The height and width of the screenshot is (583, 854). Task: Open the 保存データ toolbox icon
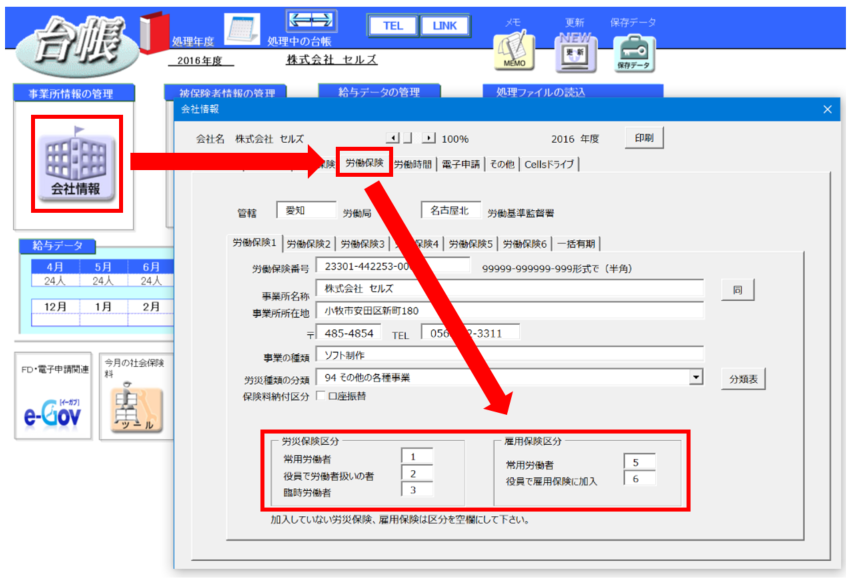point(633,54)
